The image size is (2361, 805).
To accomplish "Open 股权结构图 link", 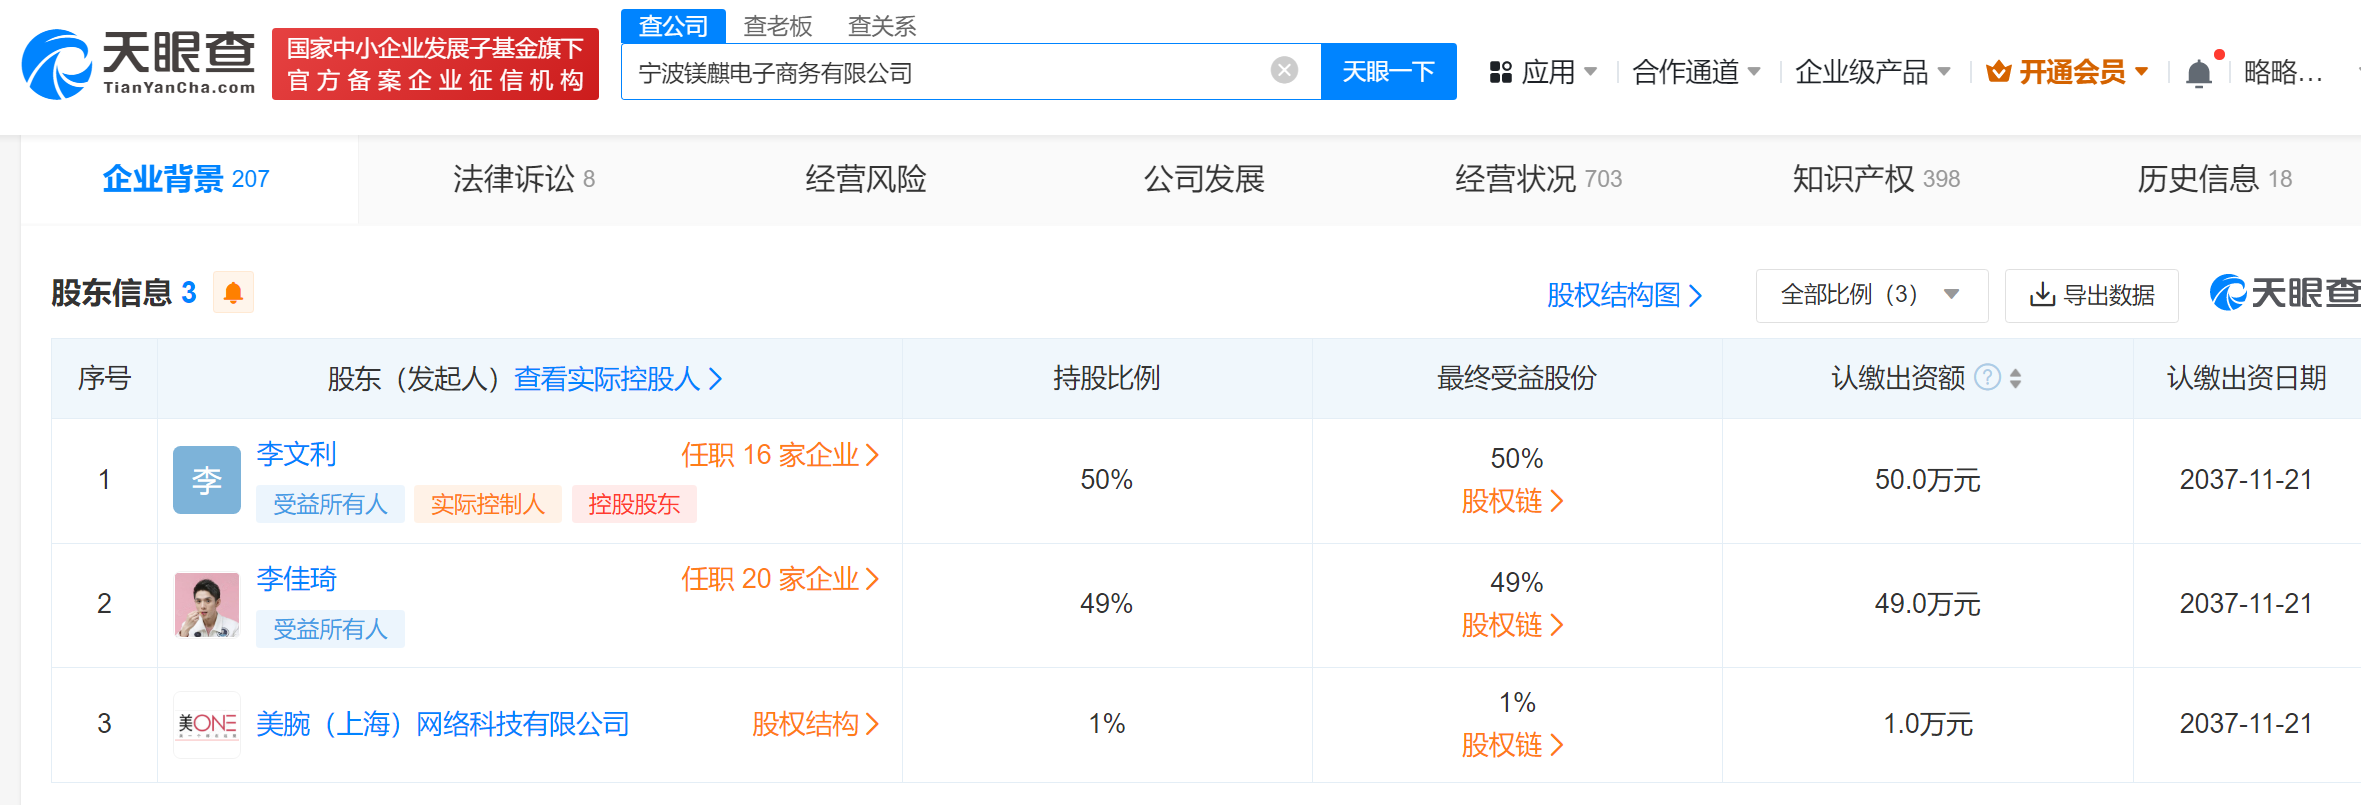I will 1624,295.
